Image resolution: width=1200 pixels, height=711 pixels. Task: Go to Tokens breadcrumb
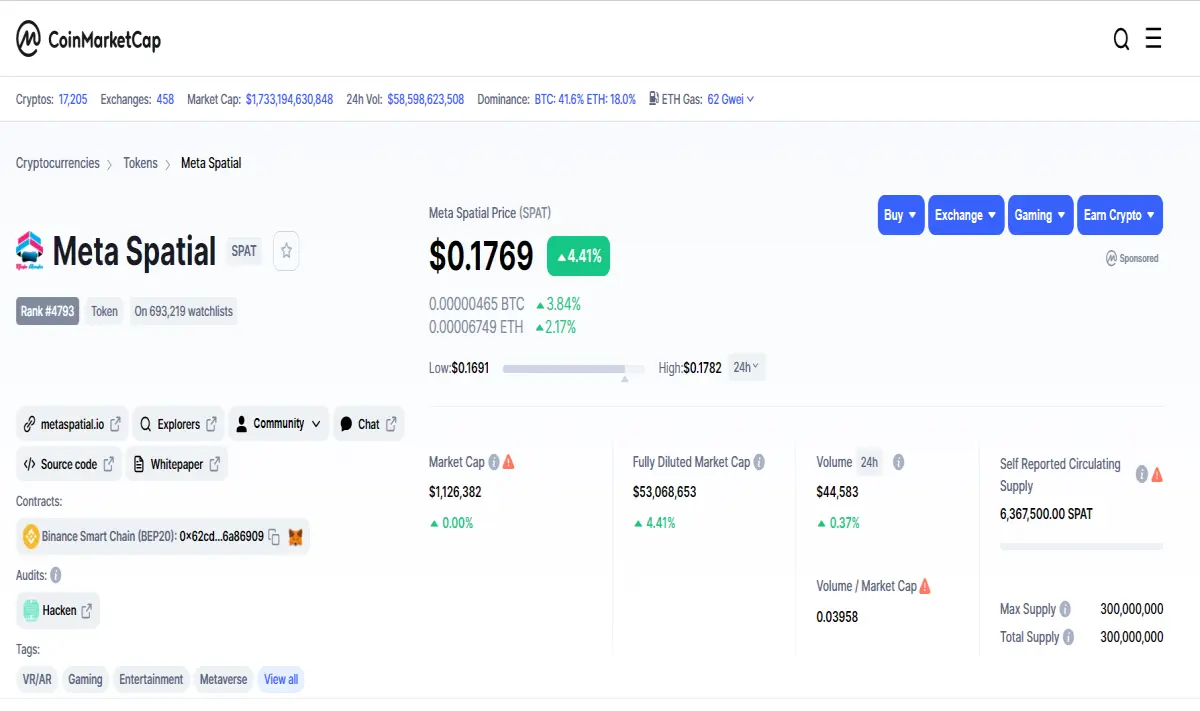click(140, 163)
